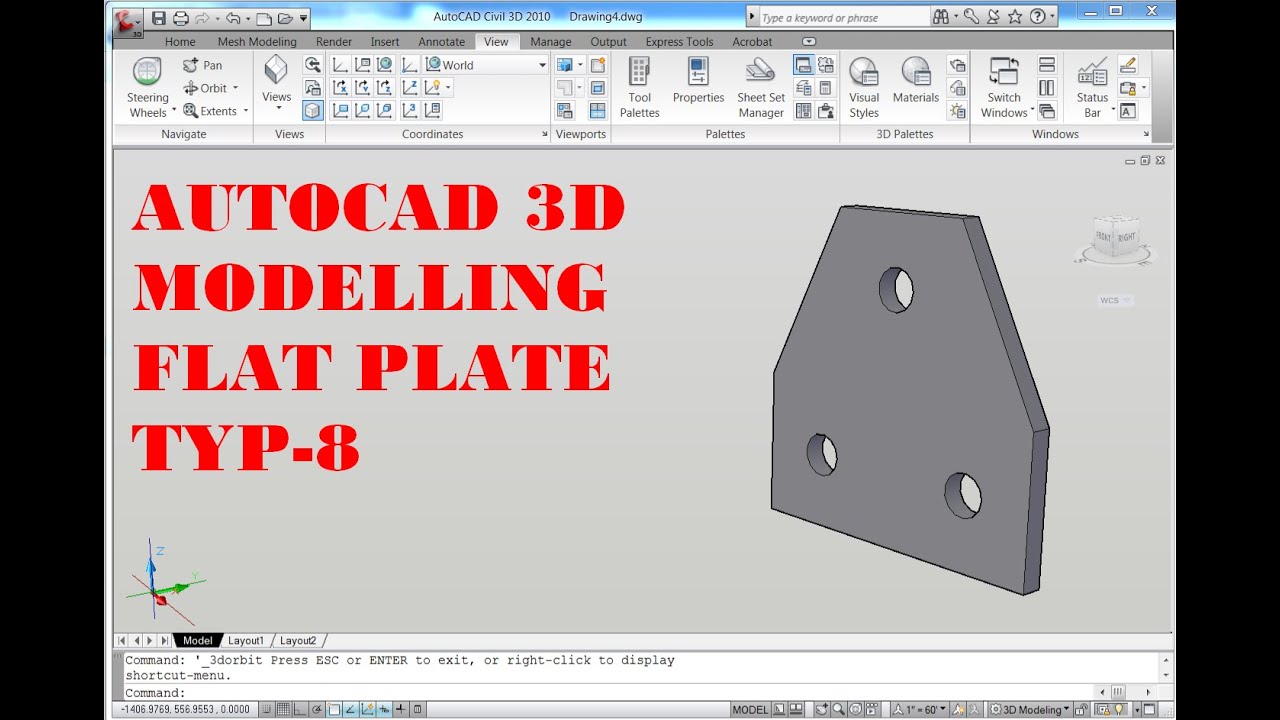Image resolution: width=1280 pixels, height=720 pixels.
Task: Select the Annotate ribbon tab
Action: (441, 42)
